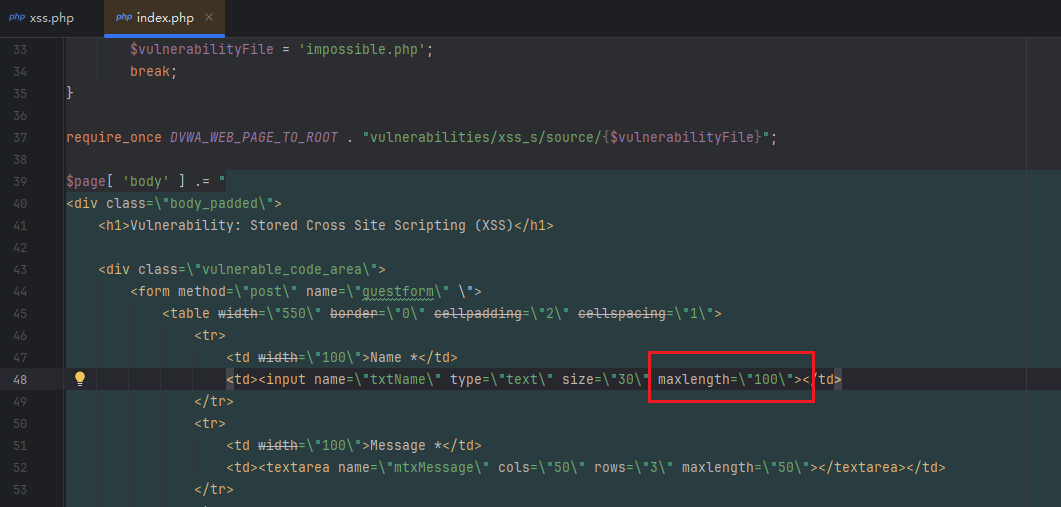Click the strikethrough cellpadding attribute
Screen dimensions: 1061x507
(x=478, y=313)
